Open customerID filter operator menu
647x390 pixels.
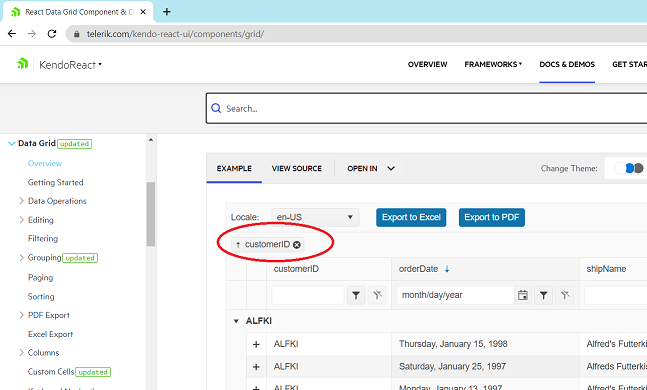pos(356,295)
